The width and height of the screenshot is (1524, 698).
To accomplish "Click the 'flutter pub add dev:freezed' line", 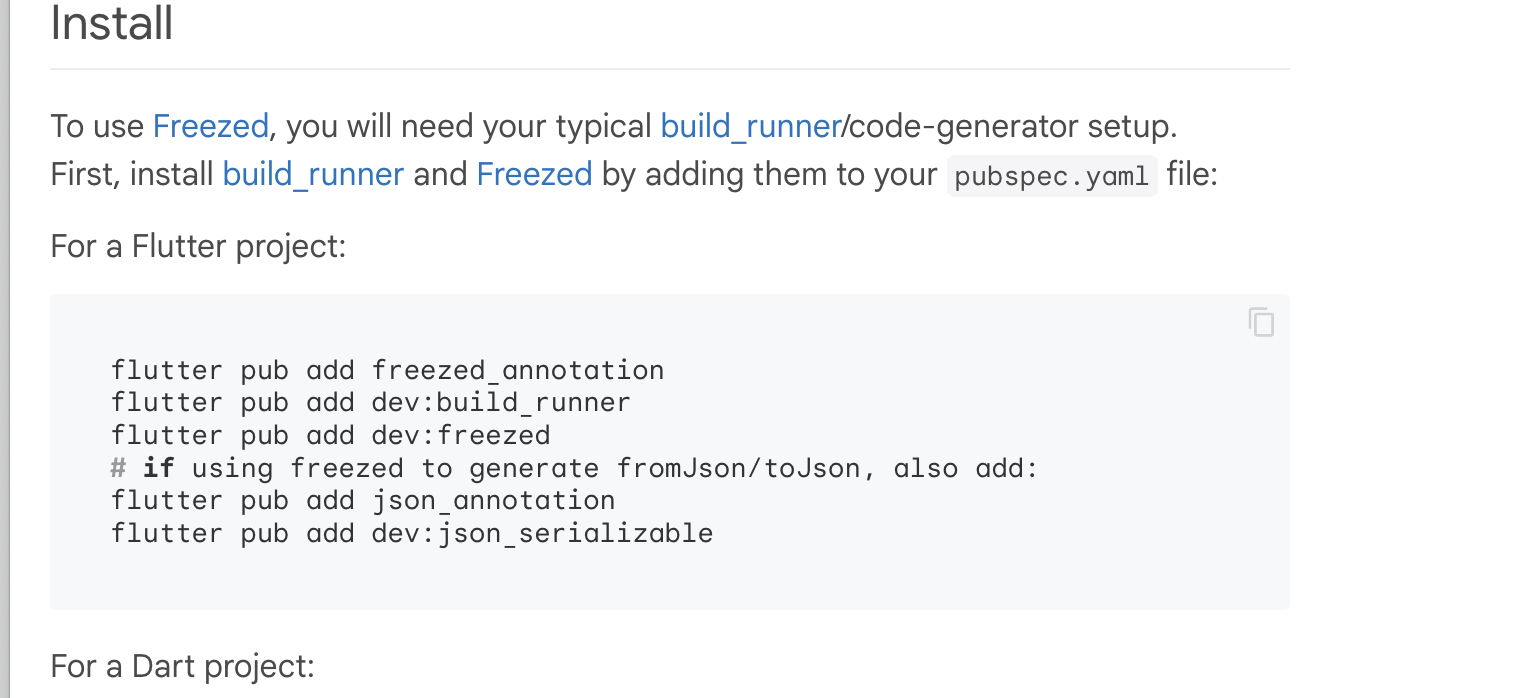I will click(x=331, y=435).
